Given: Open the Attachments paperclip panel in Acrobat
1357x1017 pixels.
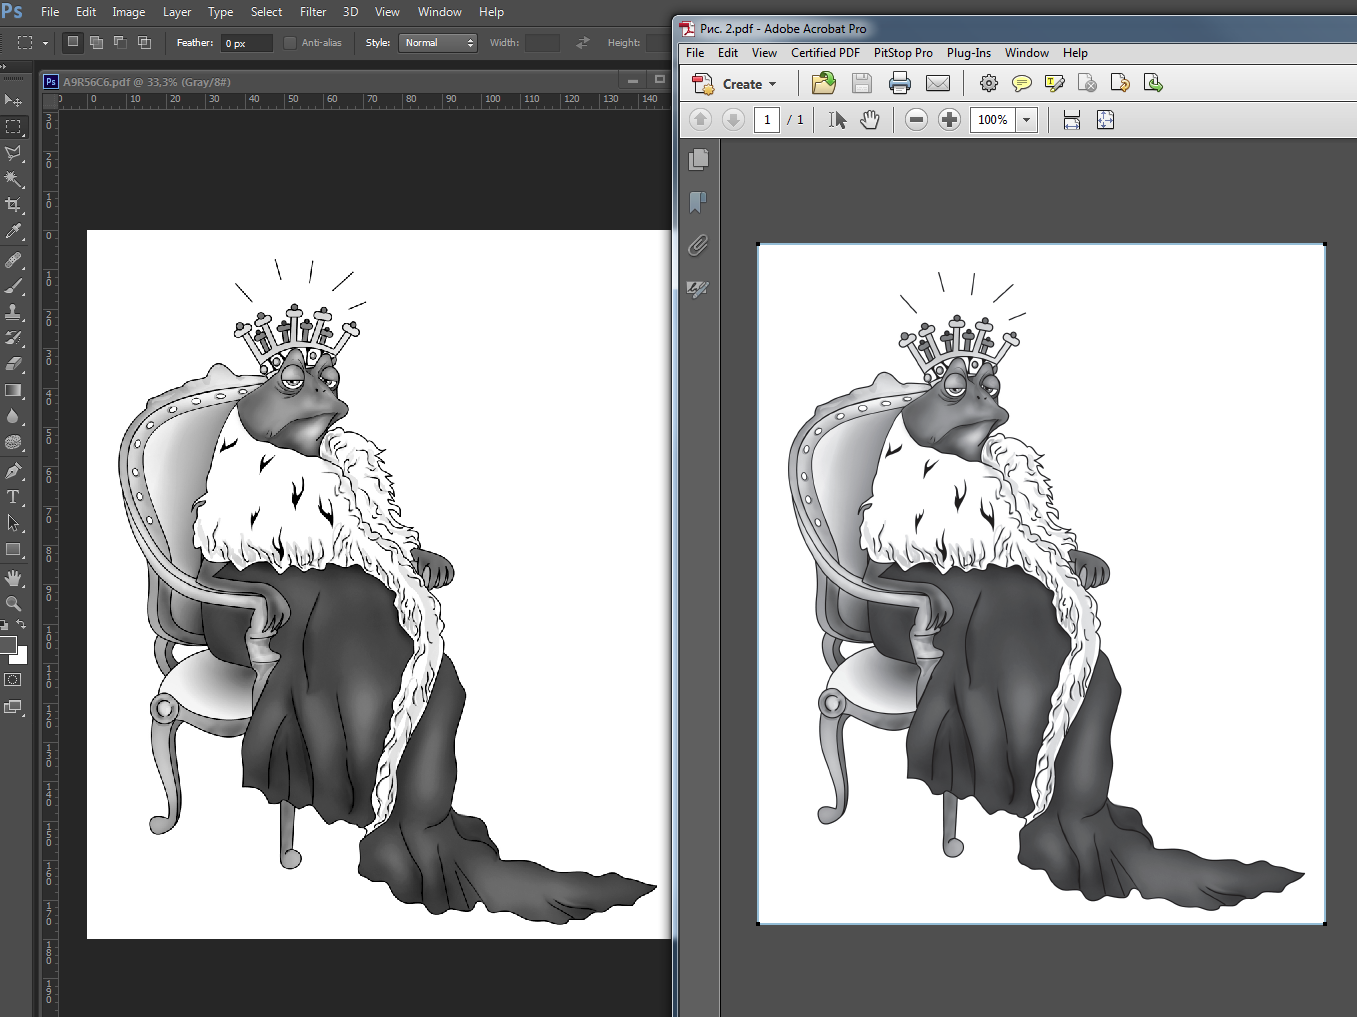Looking at the screenshot, I should (x=698, y=245).
